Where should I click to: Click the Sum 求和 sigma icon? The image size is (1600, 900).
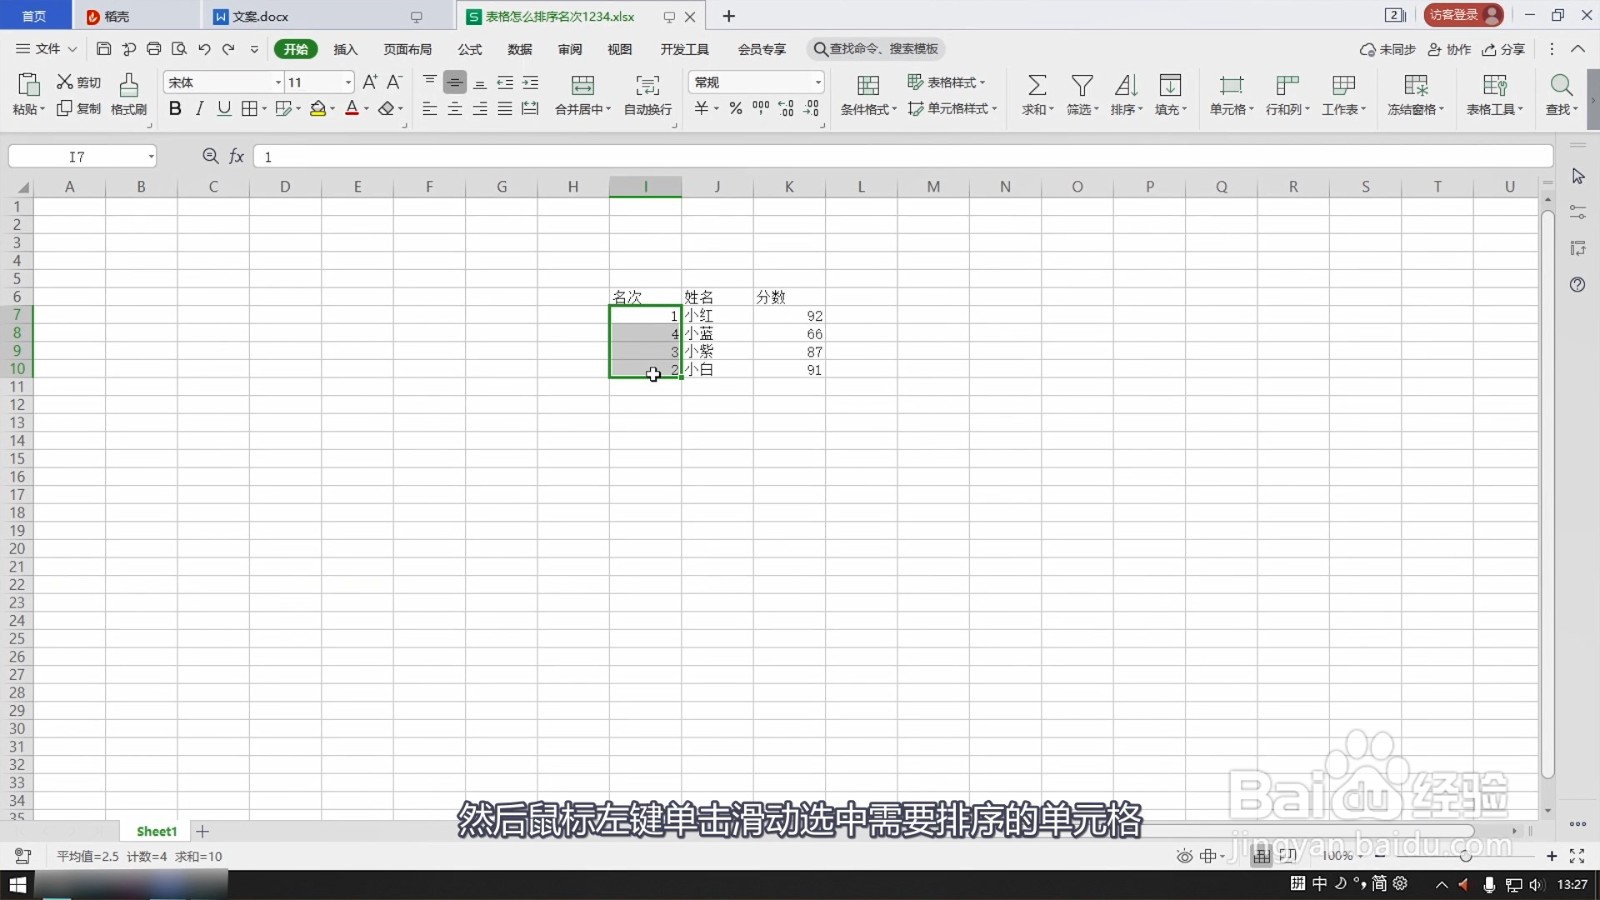(1037, 85)
